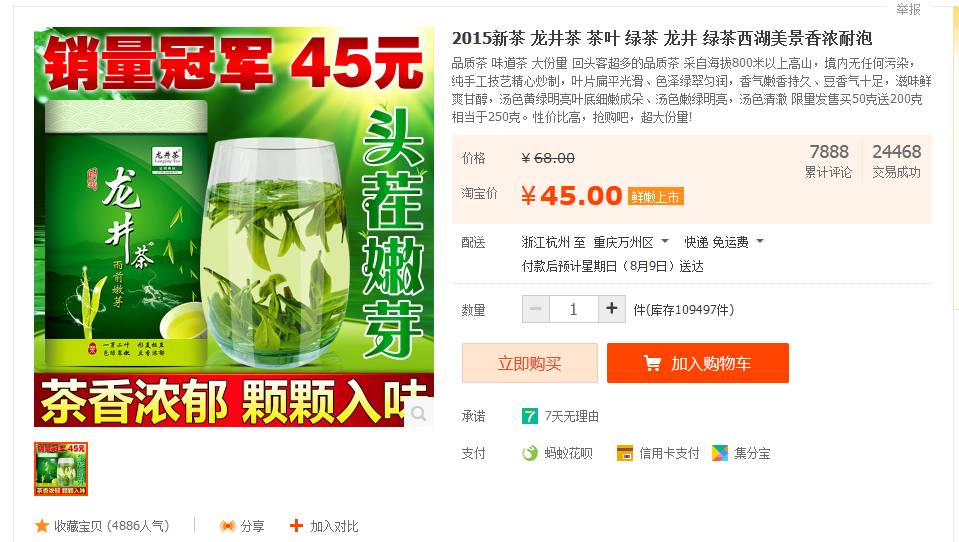Click the 举报 report link
The image size is (959, 542).
pos(908,9)
